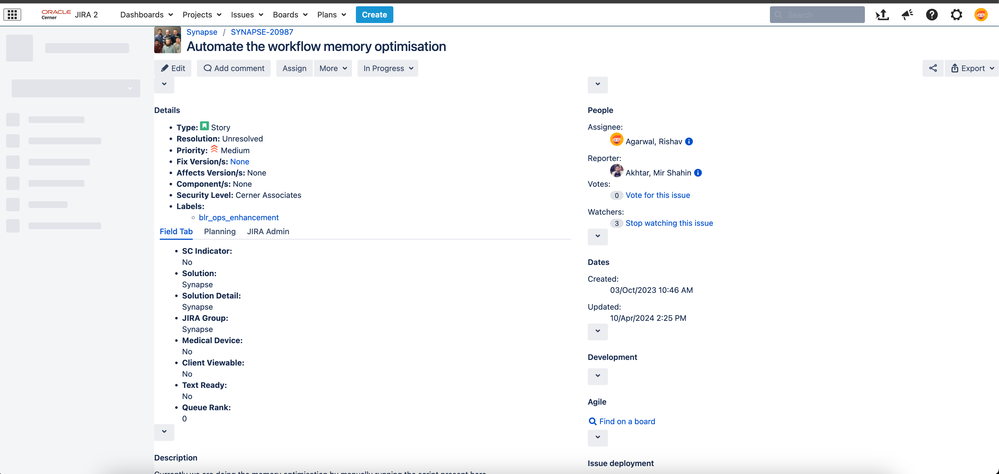Viewport: 999px width, 474px height.
Task: Click the Add comment button
Action: click(x=234, y=68)
